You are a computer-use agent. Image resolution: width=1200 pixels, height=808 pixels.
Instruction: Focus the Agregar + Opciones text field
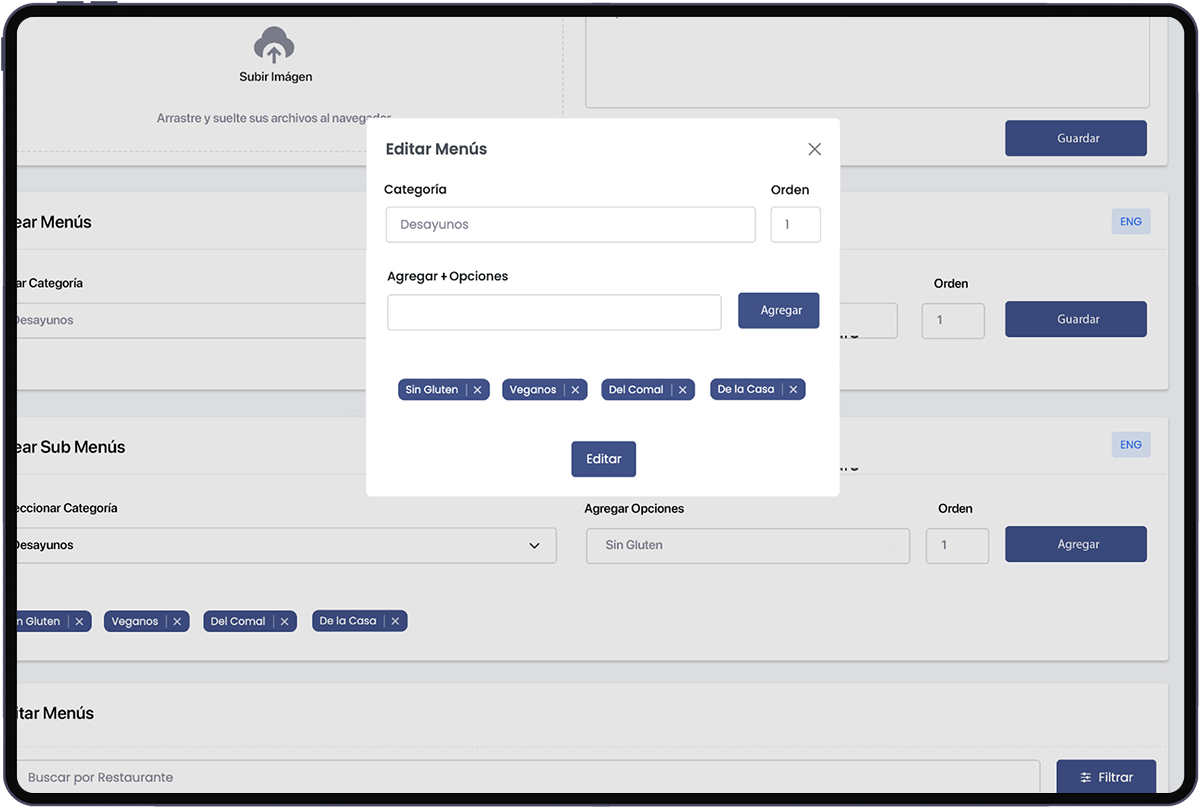pos(554,312)
